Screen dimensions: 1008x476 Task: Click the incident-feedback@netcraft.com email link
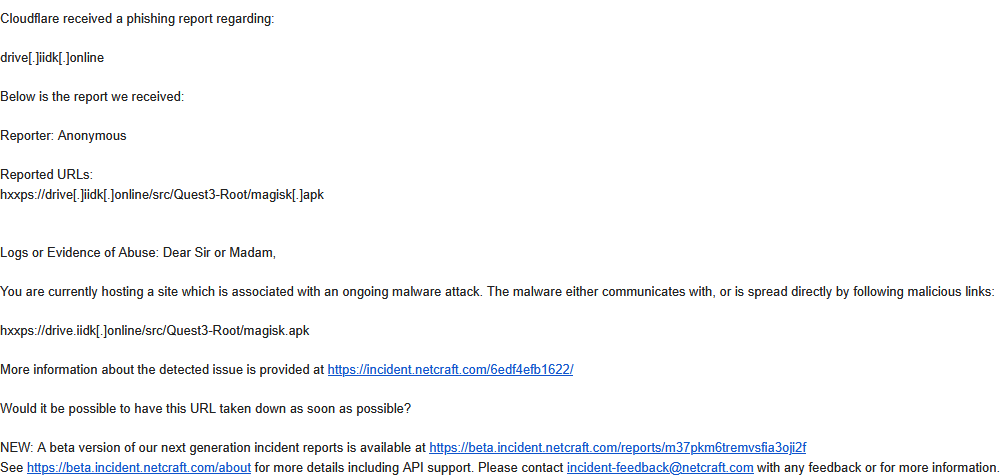tap(660, 468)
